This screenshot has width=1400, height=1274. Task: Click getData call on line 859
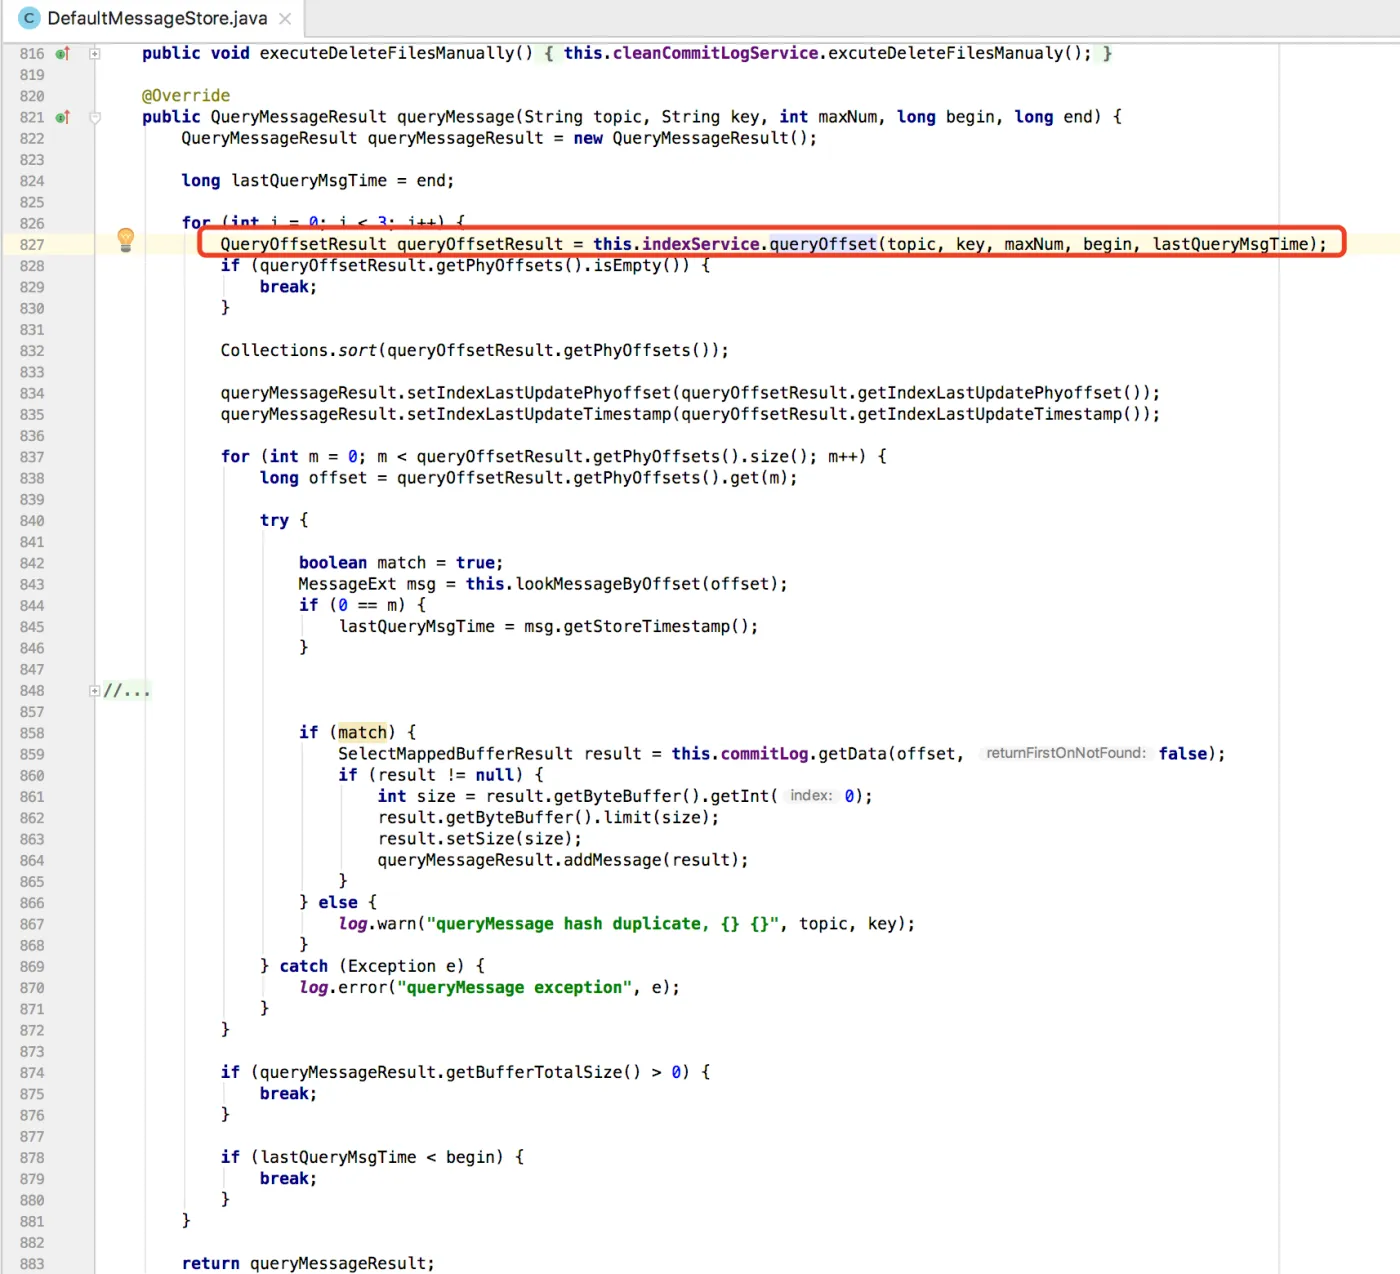852,754
